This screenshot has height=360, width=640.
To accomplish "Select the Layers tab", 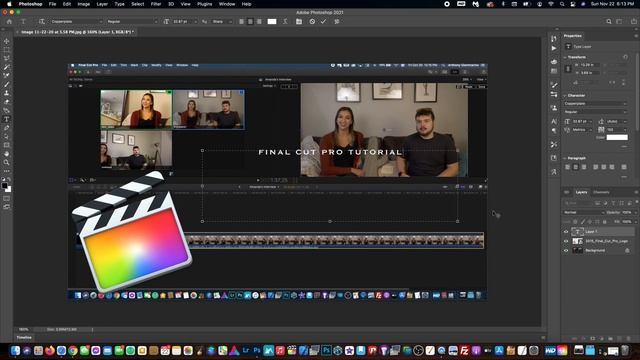I will [x=581, y=192].
